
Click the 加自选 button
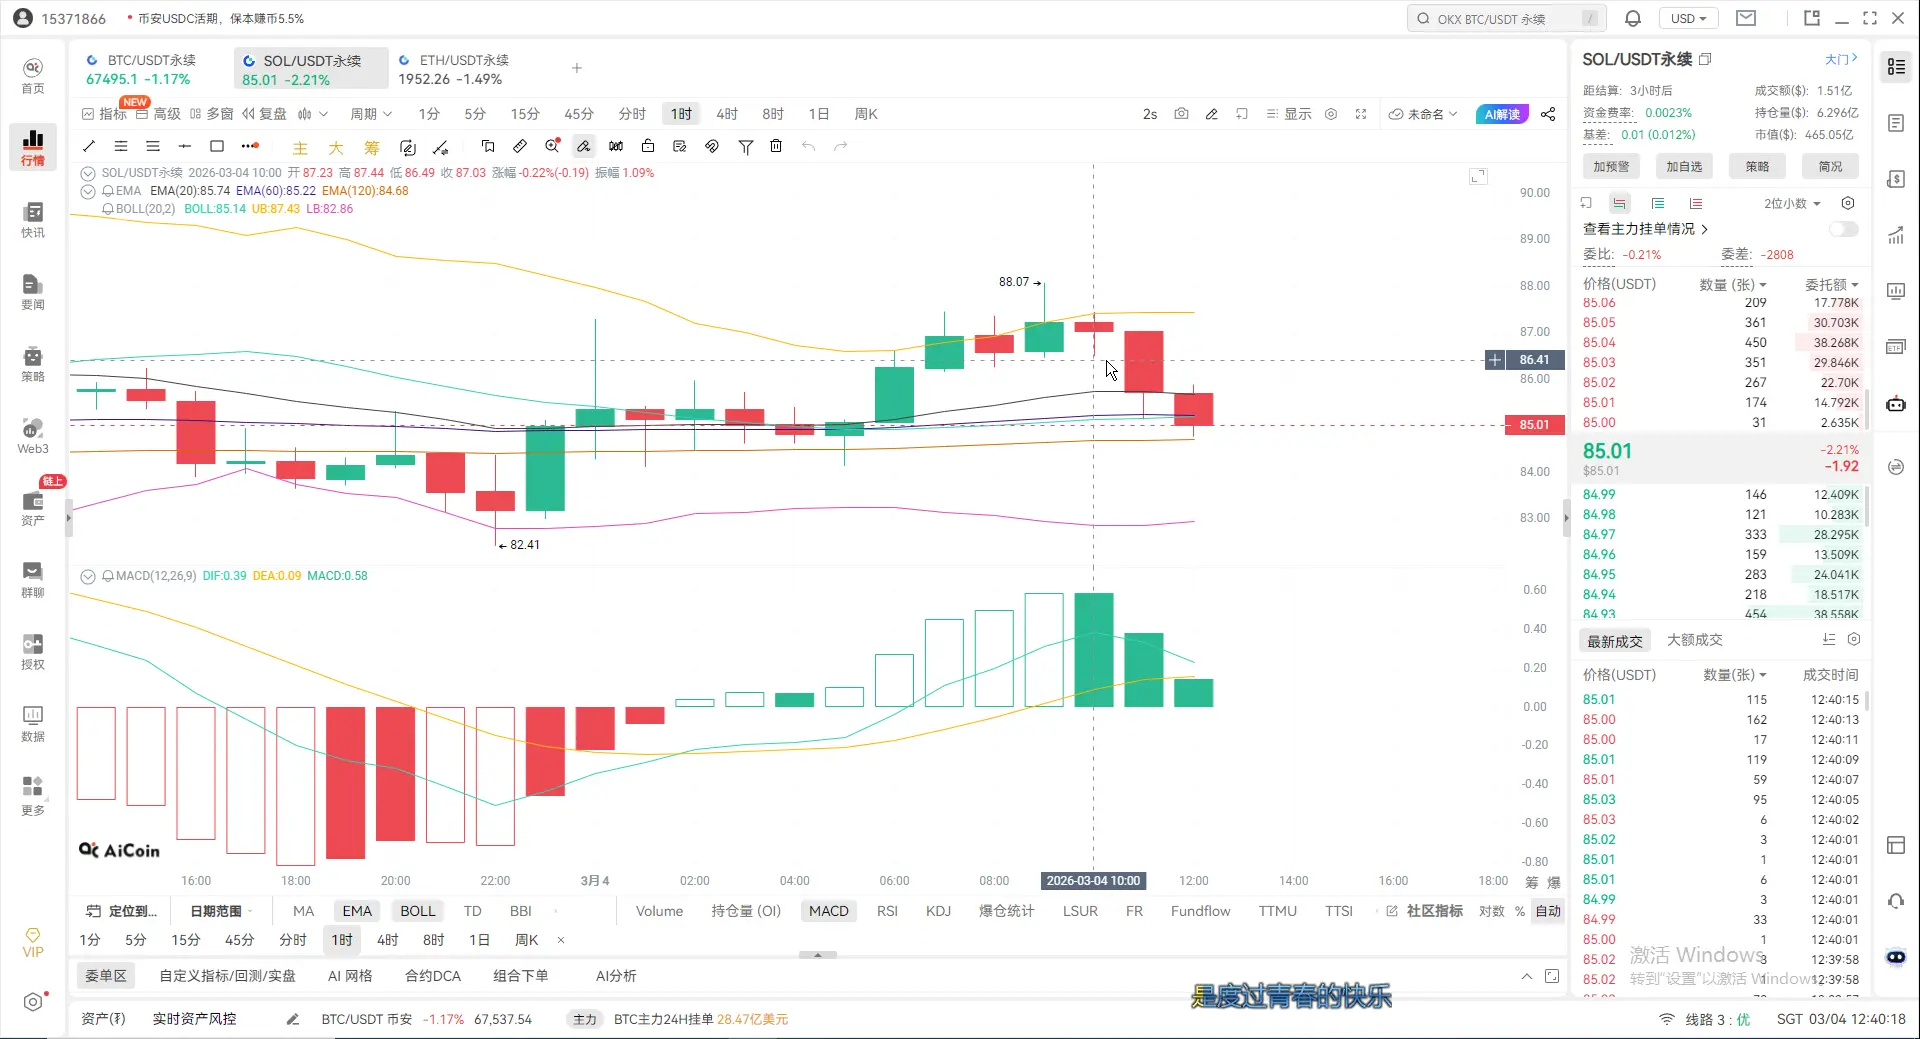[x=1684, y=167]
